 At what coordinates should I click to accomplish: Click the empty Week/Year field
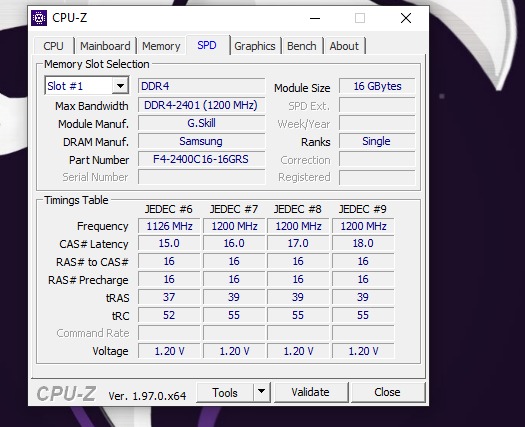point(377,123)
